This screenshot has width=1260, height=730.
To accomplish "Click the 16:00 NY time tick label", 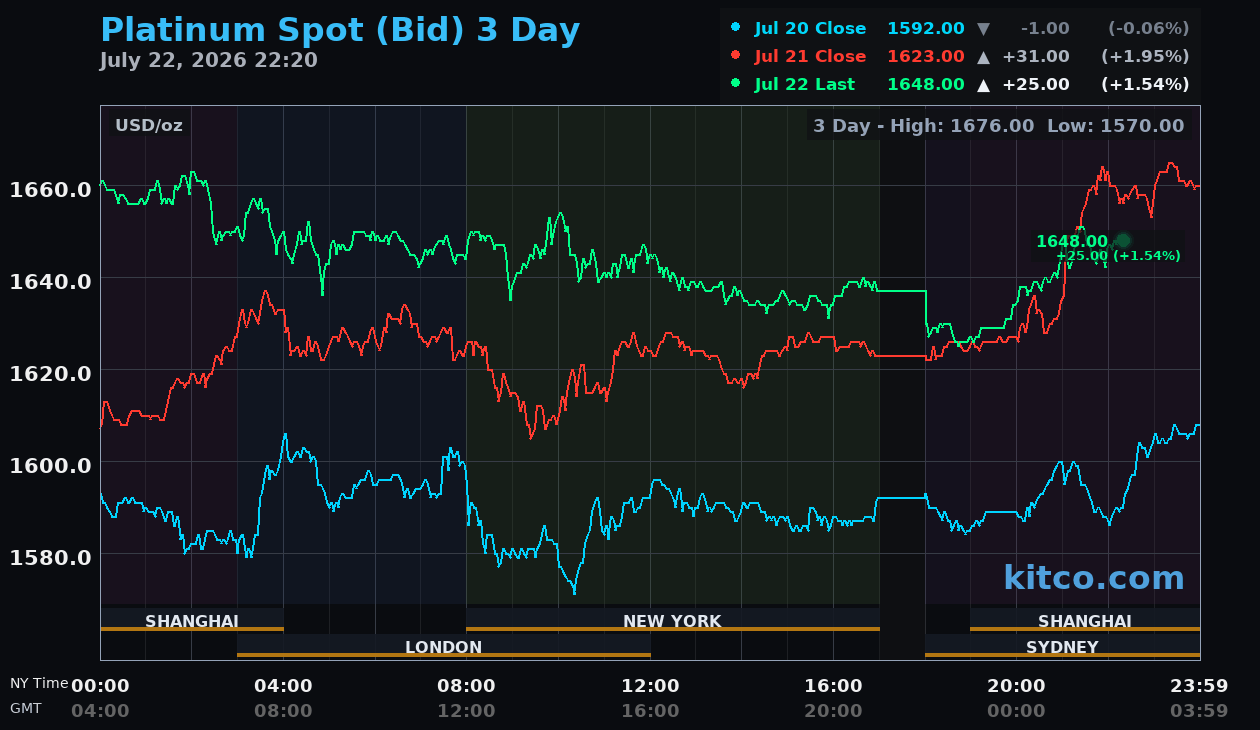I will pos(833,686).
